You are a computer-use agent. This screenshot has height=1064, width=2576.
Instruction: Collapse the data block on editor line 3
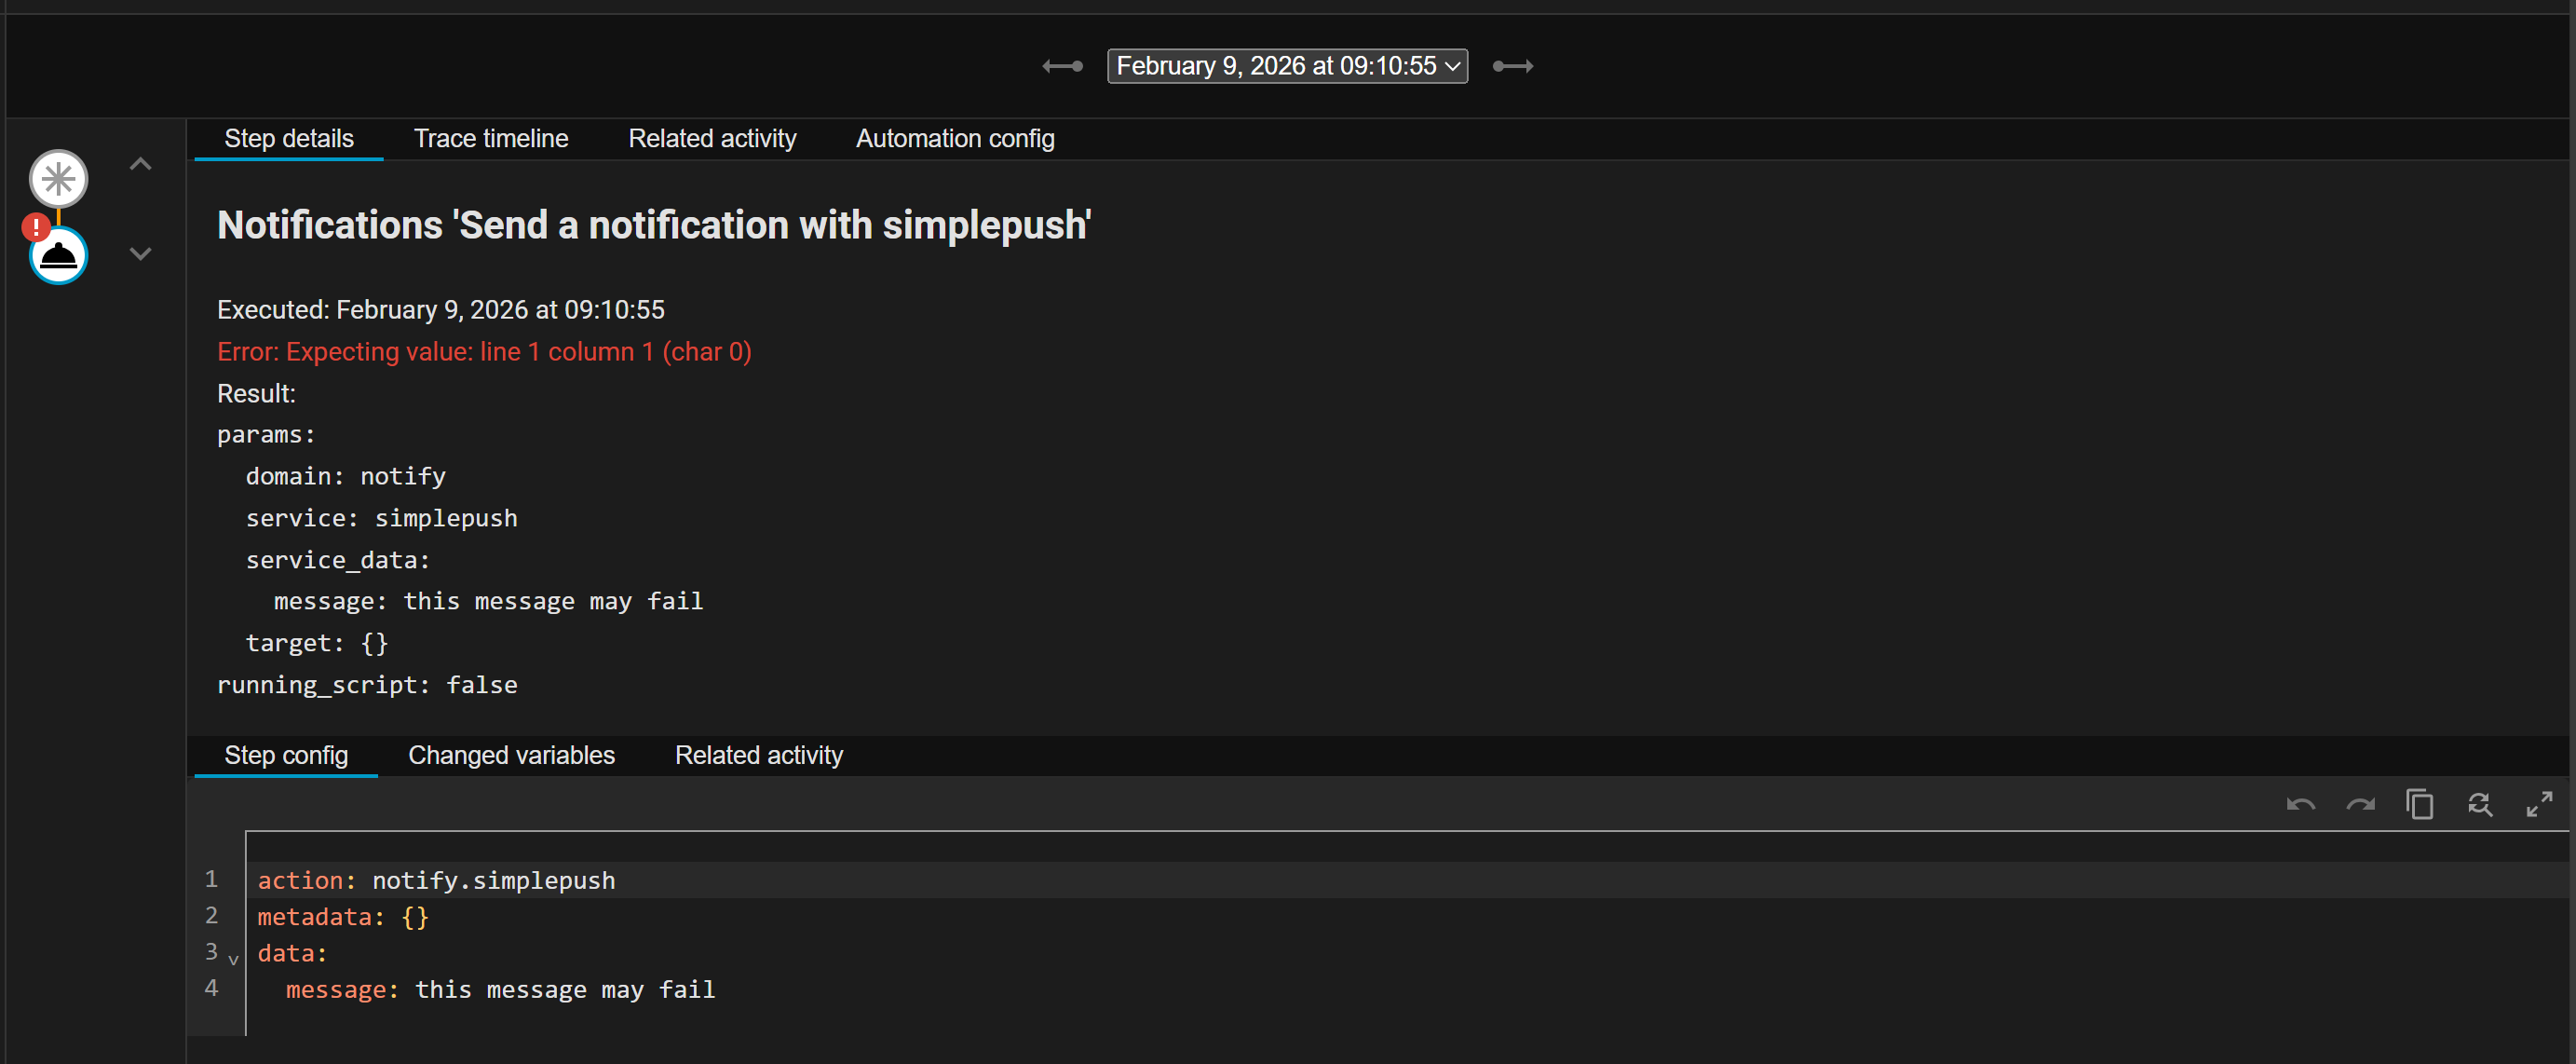click(x=233, y=959)
